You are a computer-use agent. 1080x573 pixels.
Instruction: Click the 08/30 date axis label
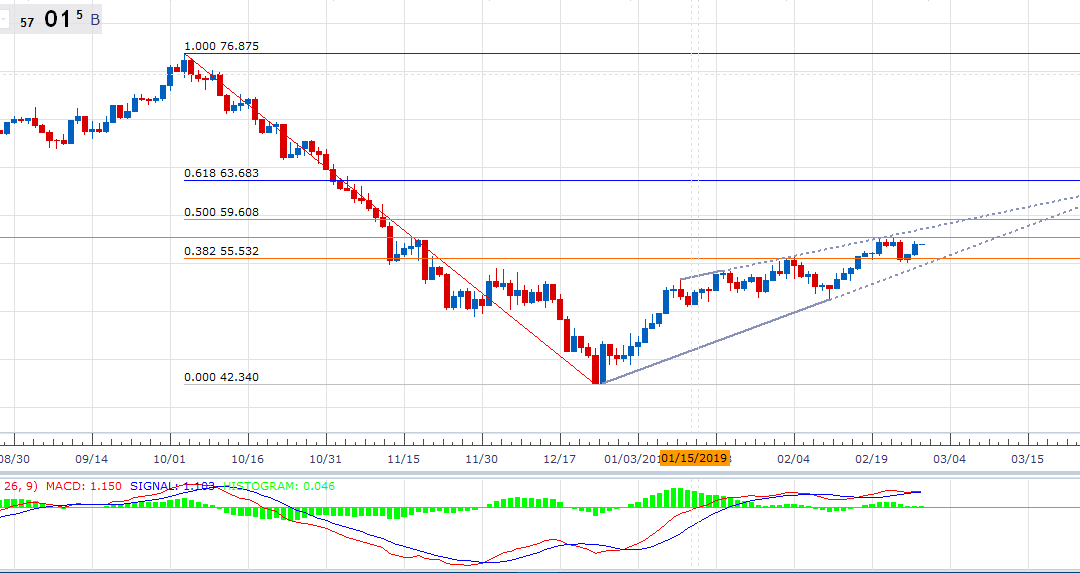point(13,458)
